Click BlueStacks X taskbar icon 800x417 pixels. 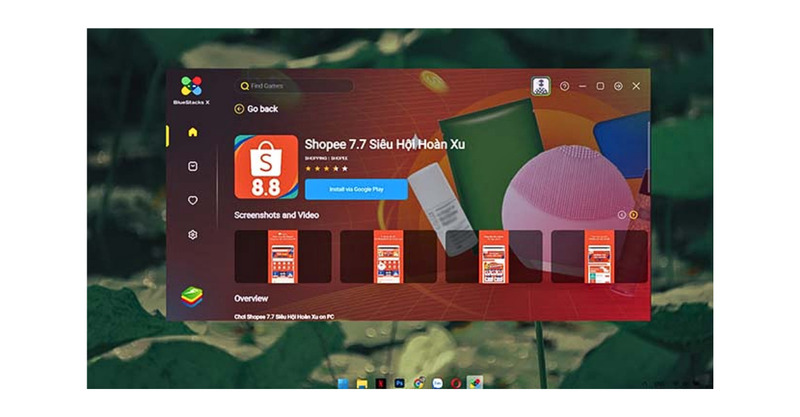(x=475, y=383)
